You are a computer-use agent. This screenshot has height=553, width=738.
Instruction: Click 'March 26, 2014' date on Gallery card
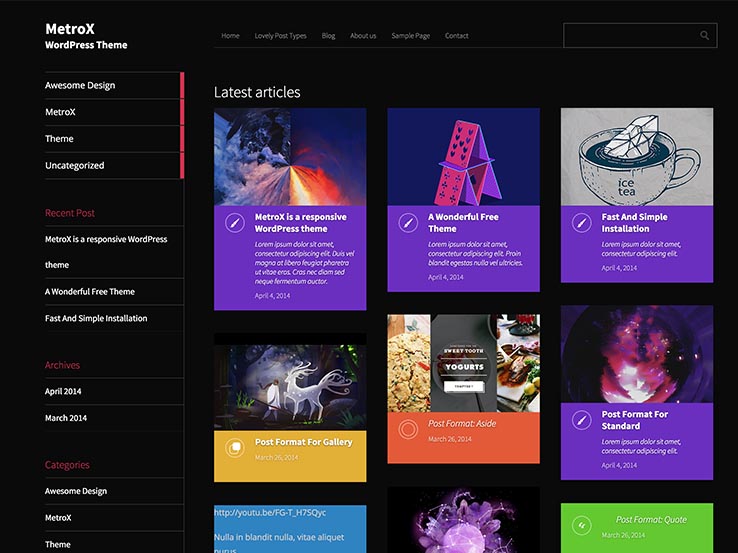click(x=276, y=457)
